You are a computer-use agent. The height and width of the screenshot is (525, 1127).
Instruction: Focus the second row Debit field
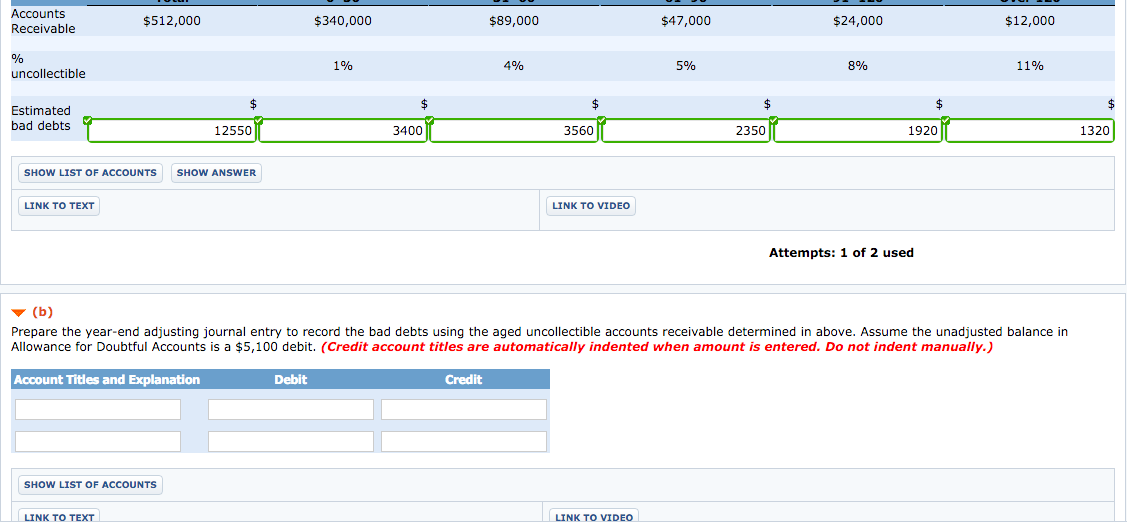tap(291, 442)
